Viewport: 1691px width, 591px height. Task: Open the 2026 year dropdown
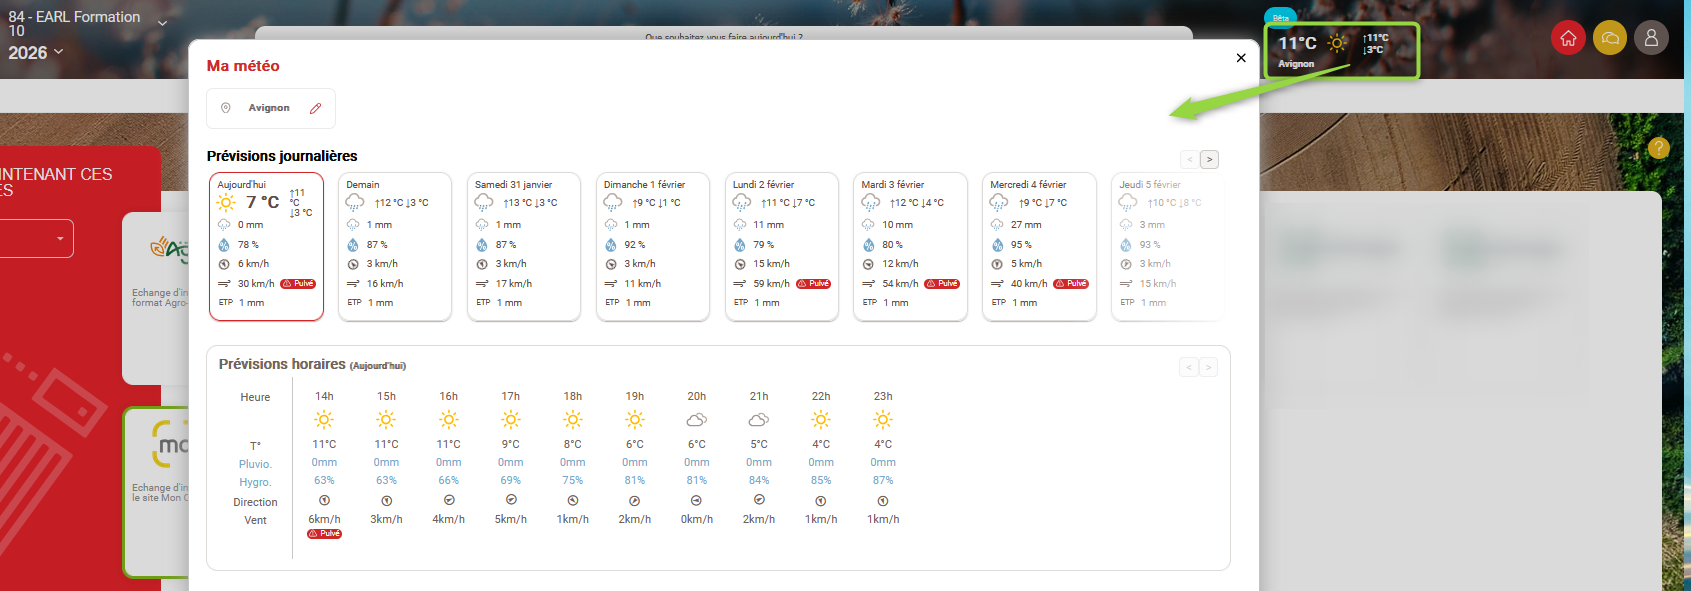coord(58,52)
